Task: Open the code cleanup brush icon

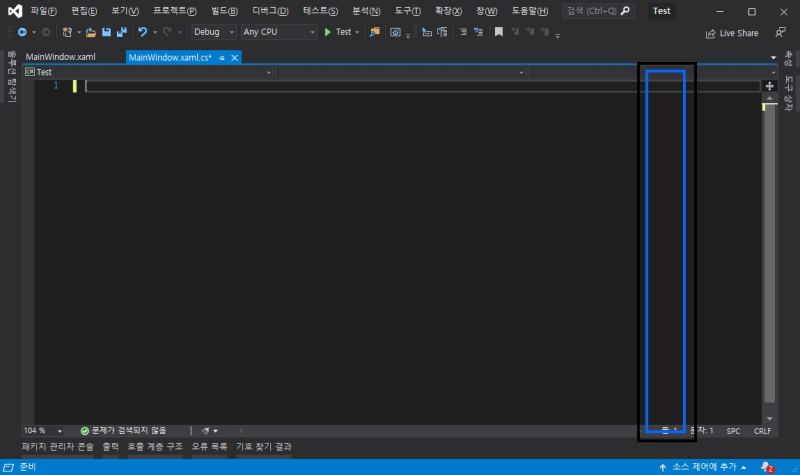Action: tap(206, 431)
